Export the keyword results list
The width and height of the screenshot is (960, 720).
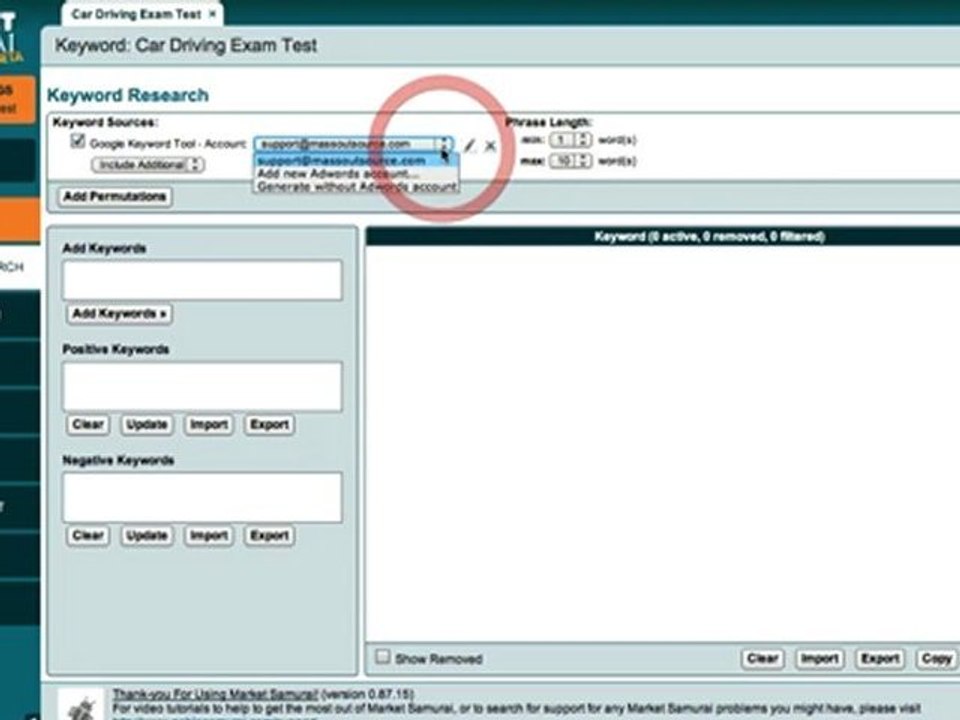pyautogui.click(x=880, y=659)
